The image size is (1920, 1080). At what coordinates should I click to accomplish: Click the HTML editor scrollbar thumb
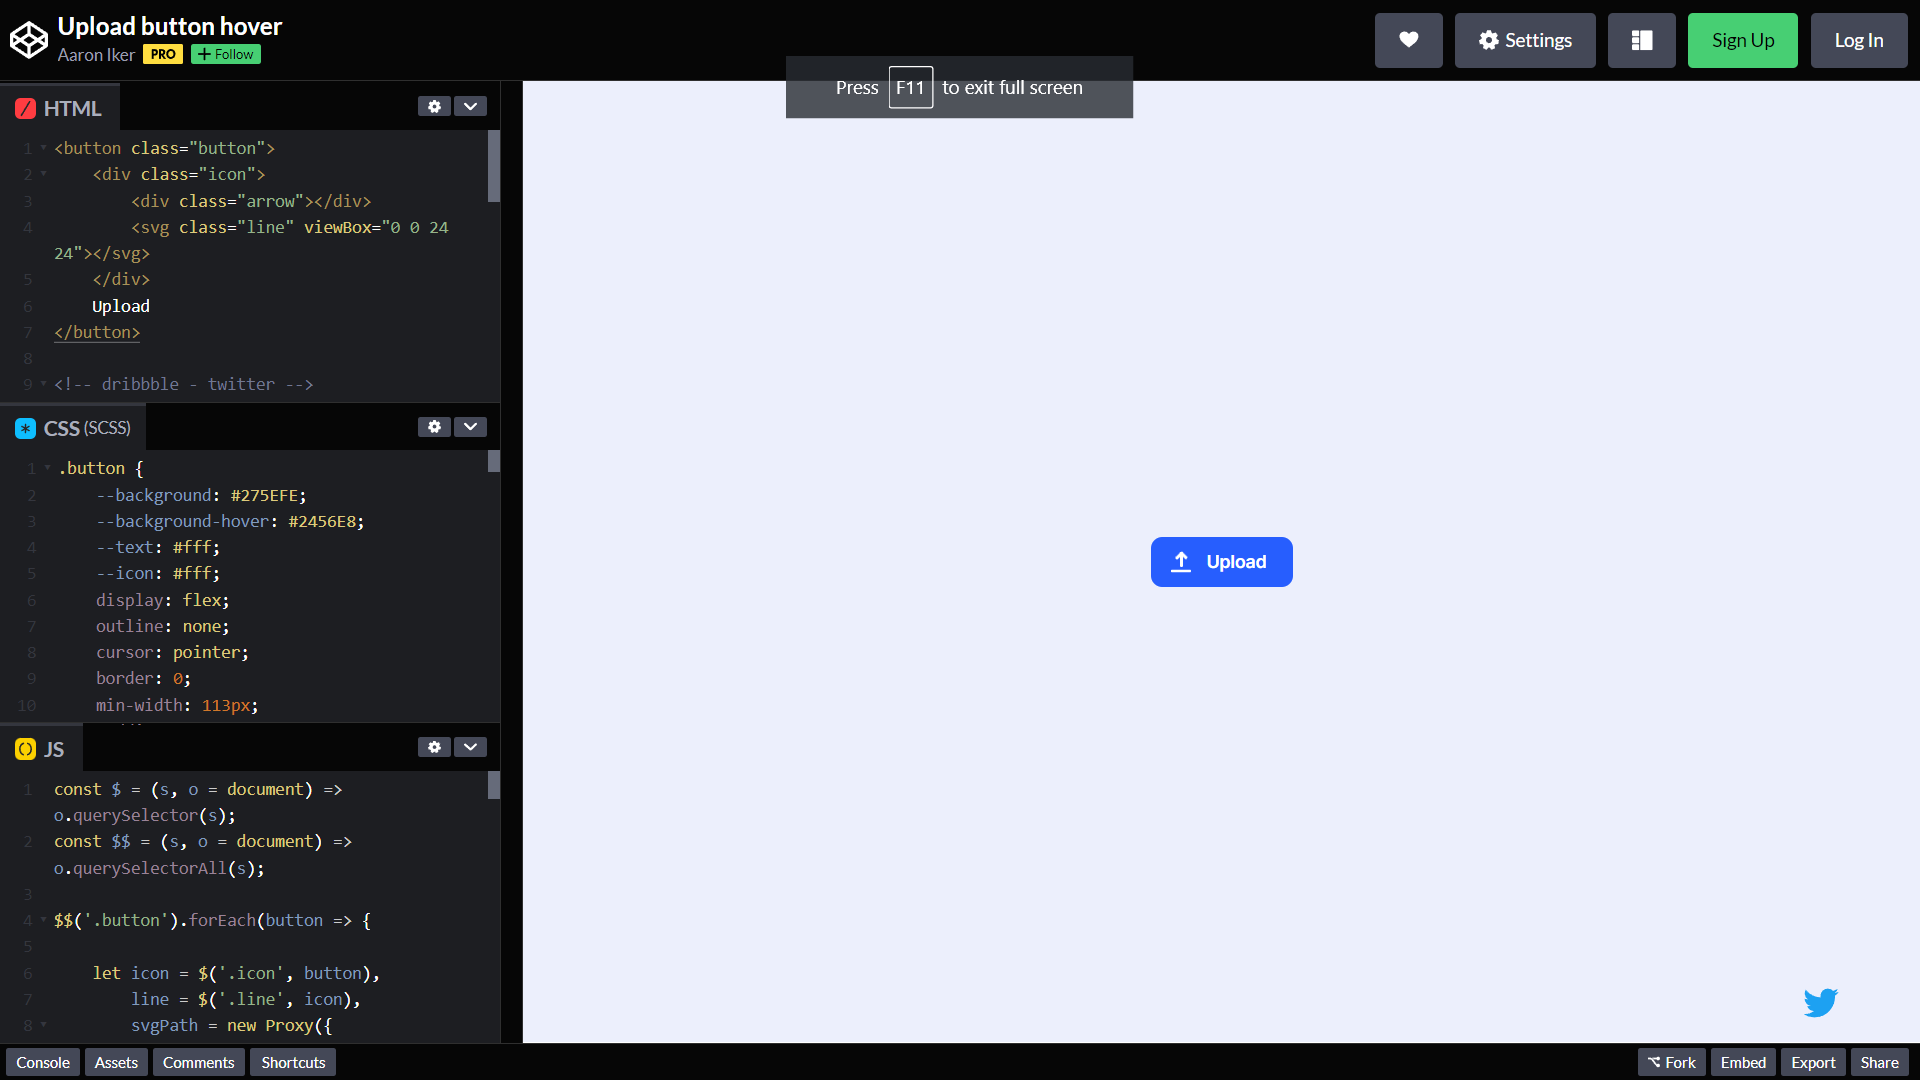coord(494,166)
